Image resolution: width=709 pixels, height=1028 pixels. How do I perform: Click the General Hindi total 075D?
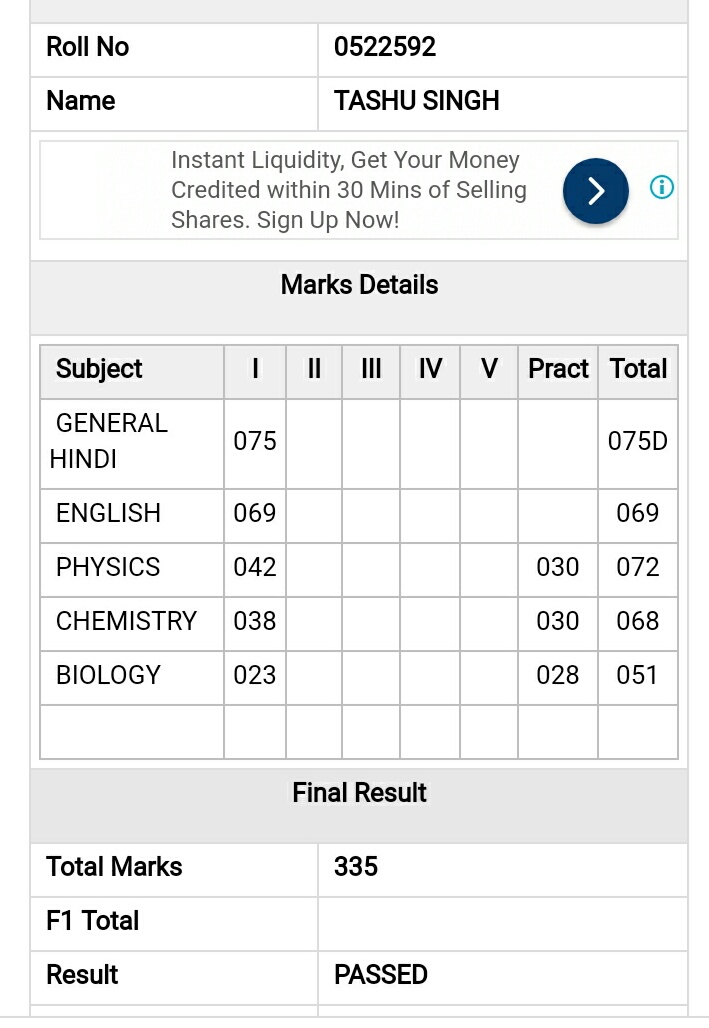tap(638, 441)
